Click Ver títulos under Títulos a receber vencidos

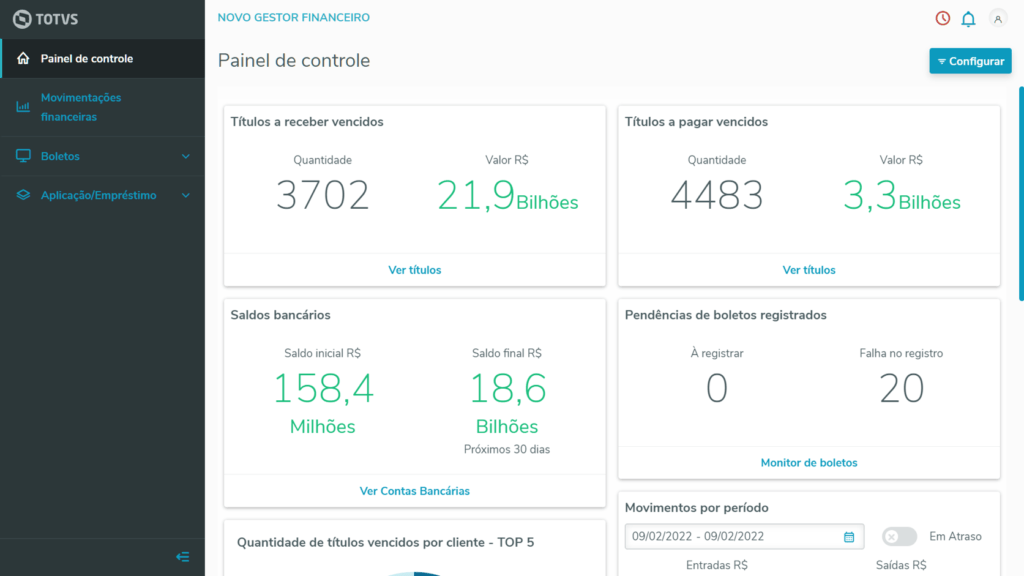(414, 269)
